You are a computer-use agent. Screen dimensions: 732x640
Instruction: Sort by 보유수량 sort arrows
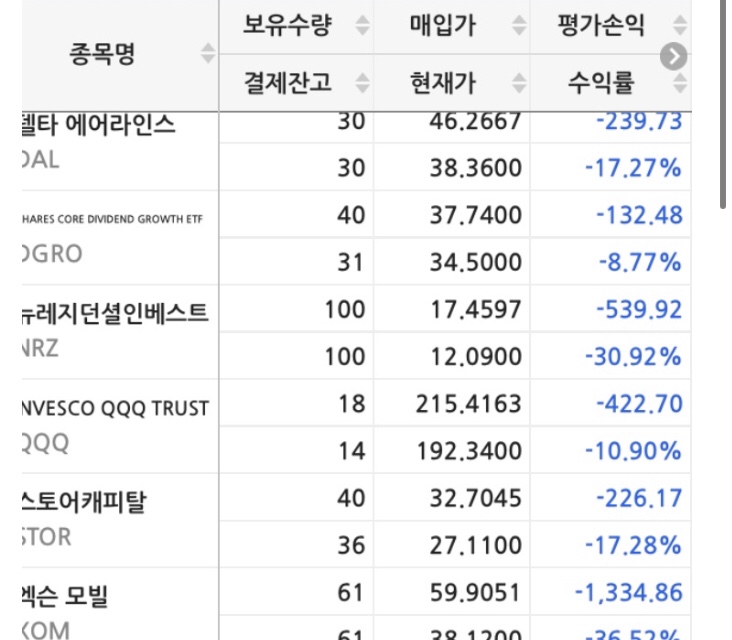point(363,25)
